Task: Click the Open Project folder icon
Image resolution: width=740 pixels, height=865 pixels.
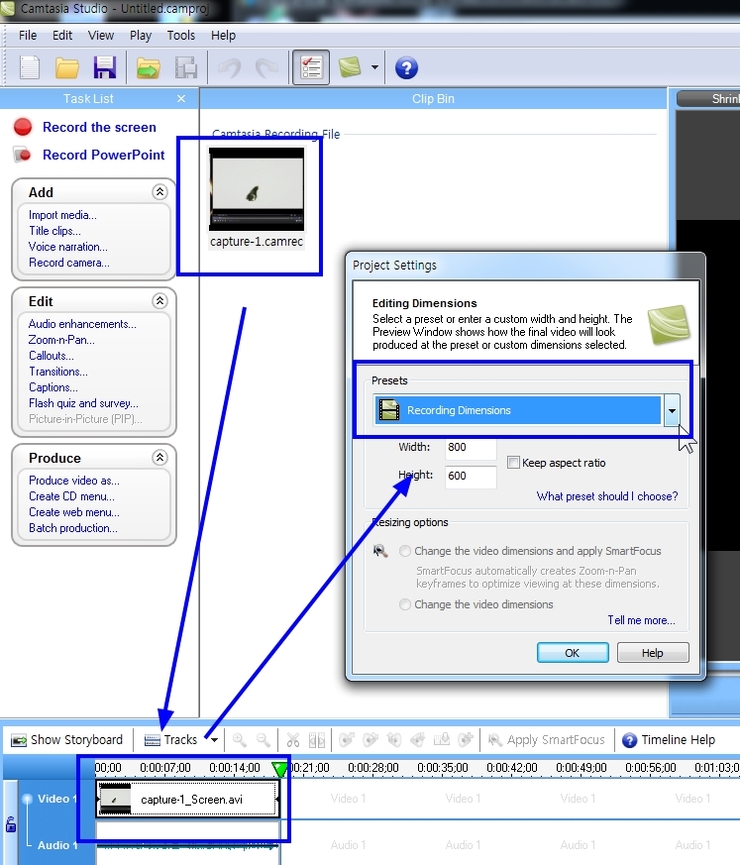Action: tap(67, 68)
